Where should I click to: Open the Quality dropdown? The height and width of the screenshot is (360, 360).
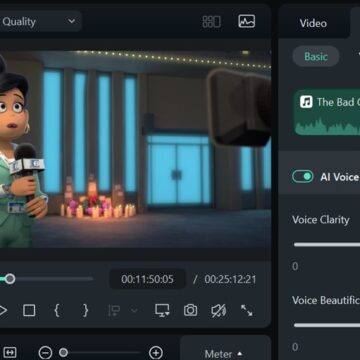click(40, 21)
